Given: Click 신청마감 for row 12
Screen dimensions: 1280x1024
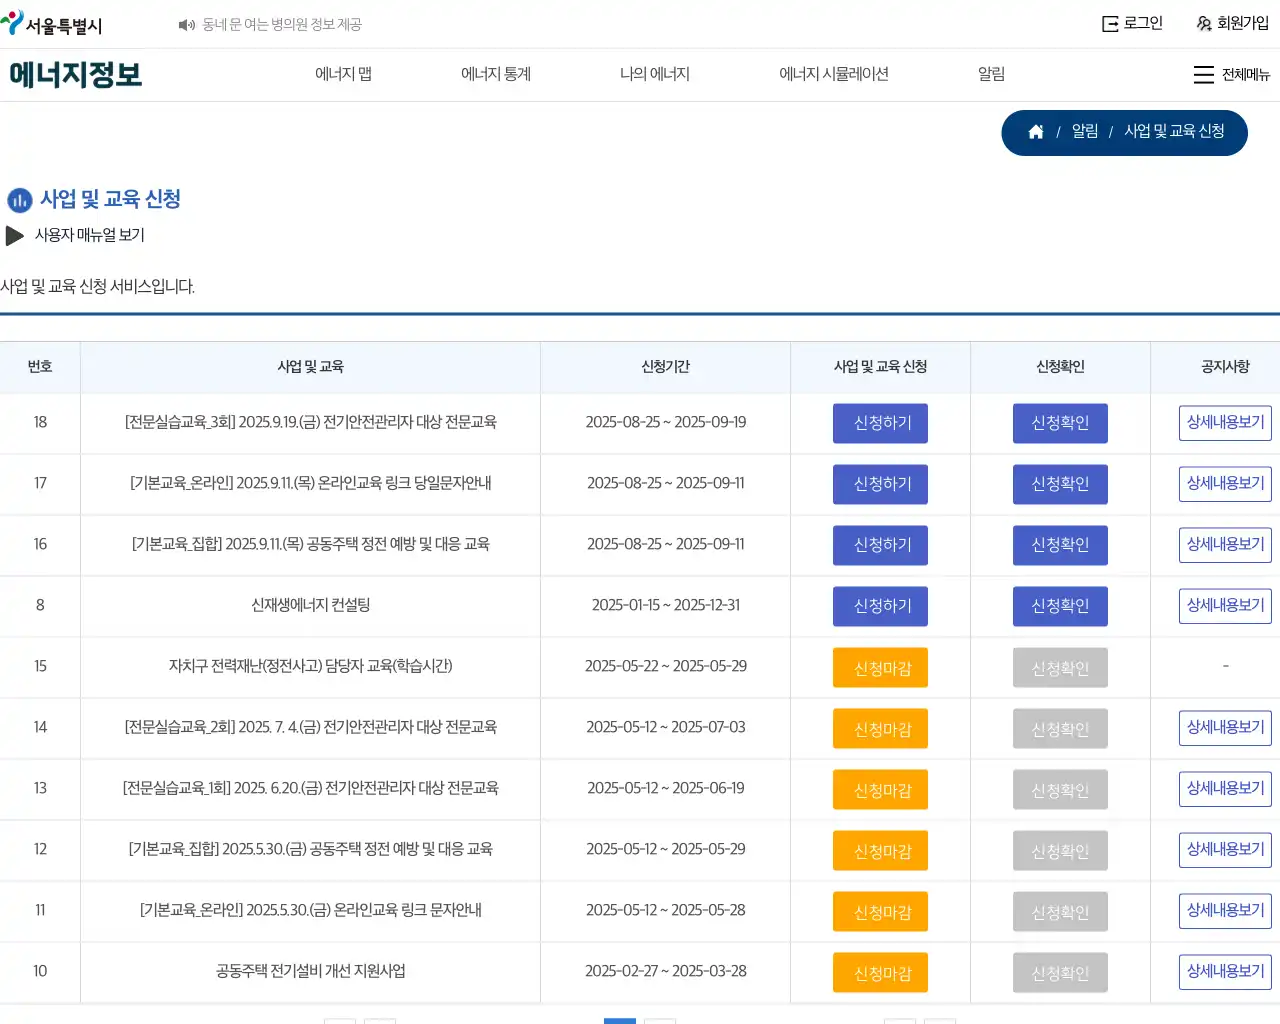Looking at the screenshot, I should (x=881, y=851).
